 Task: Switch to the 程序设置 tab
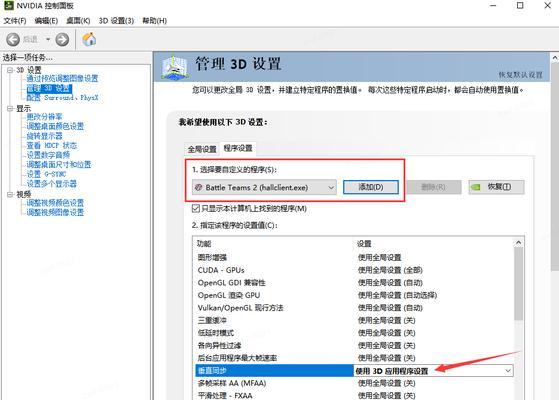click(238, 148)
